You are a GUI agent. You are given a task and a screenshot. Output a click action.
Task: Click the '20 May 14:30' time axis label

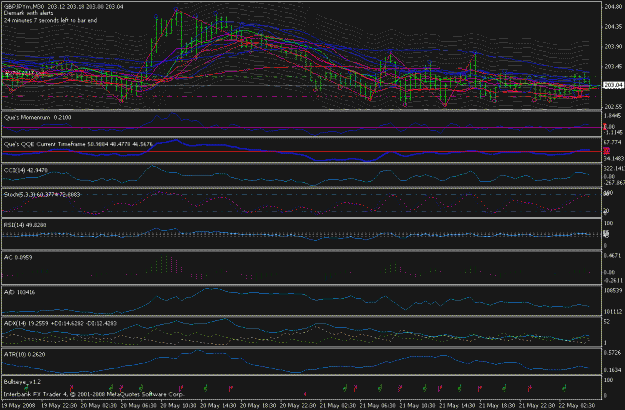coord(217,405)
